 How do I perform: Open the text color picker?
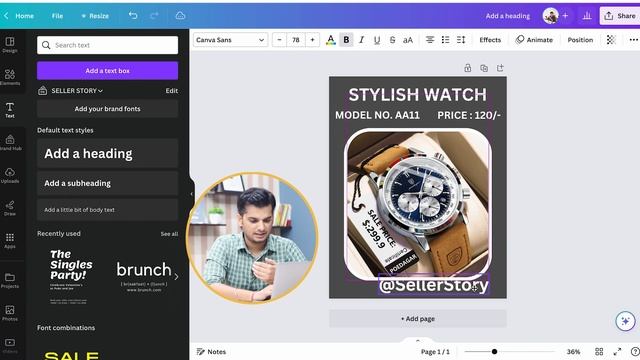pos(331,40)
